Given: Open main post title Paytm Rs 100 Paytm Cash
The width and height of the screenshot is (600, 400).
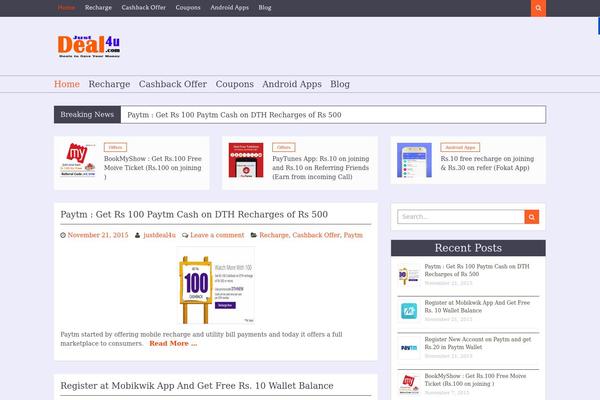Looking at the screenshot, I should coord(194,214).
